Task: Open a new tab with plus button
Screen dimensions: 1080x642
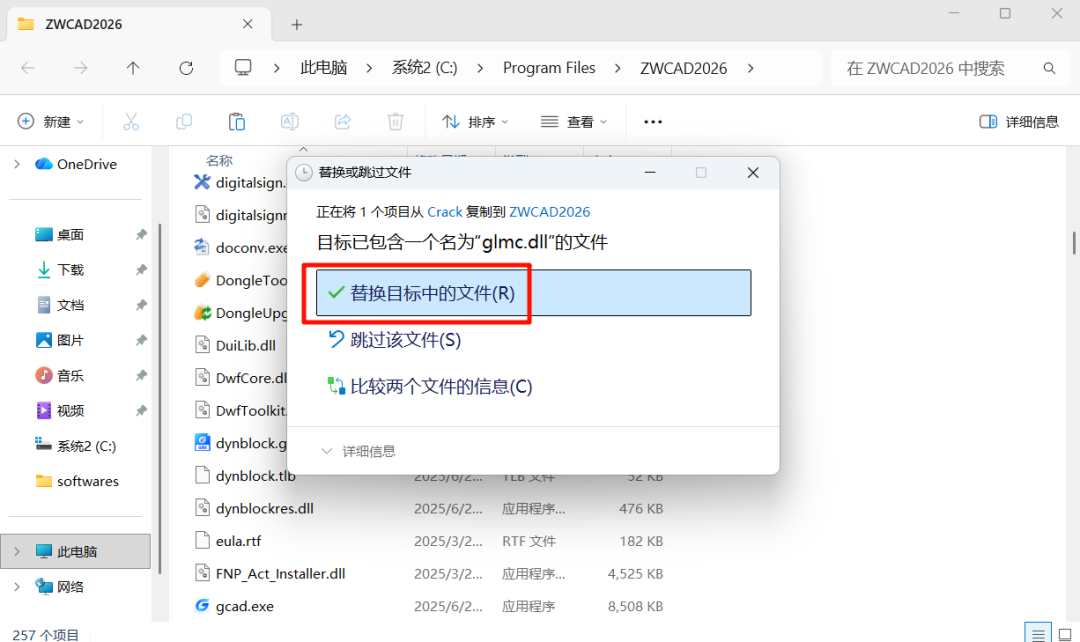Action: pos(297,25)
